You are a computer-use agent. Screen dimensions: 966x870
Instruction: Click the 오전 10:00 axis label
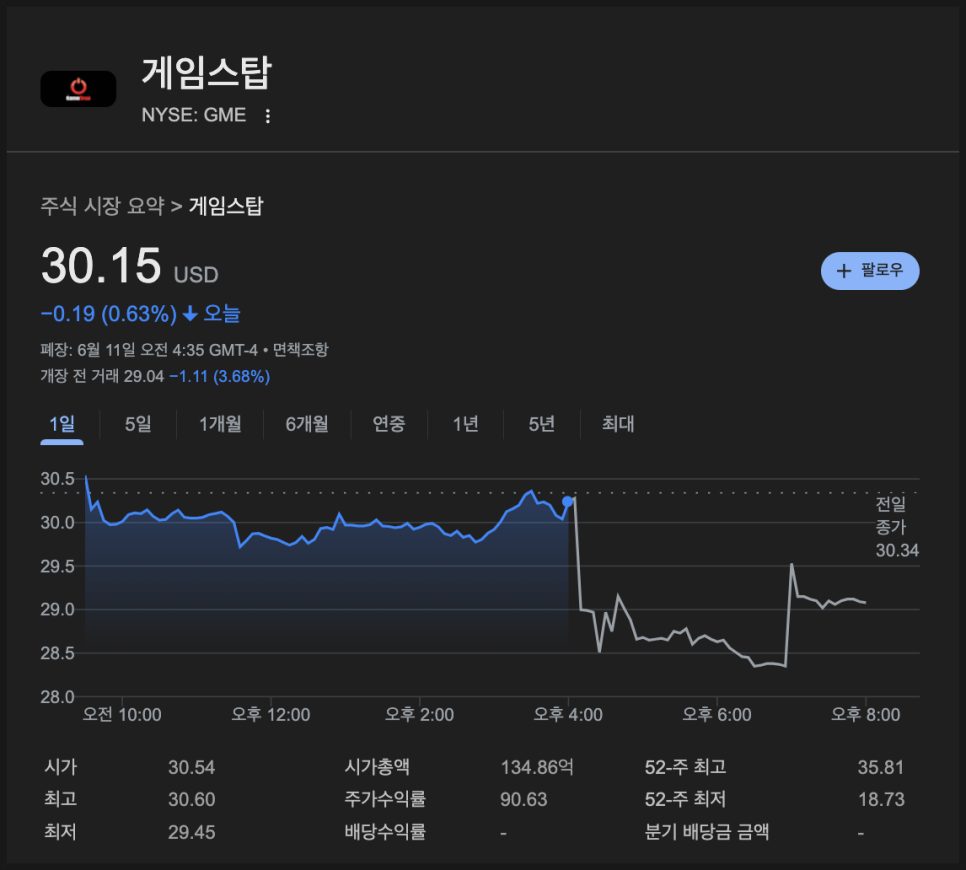pyautogui.click(x=122, y=715)
